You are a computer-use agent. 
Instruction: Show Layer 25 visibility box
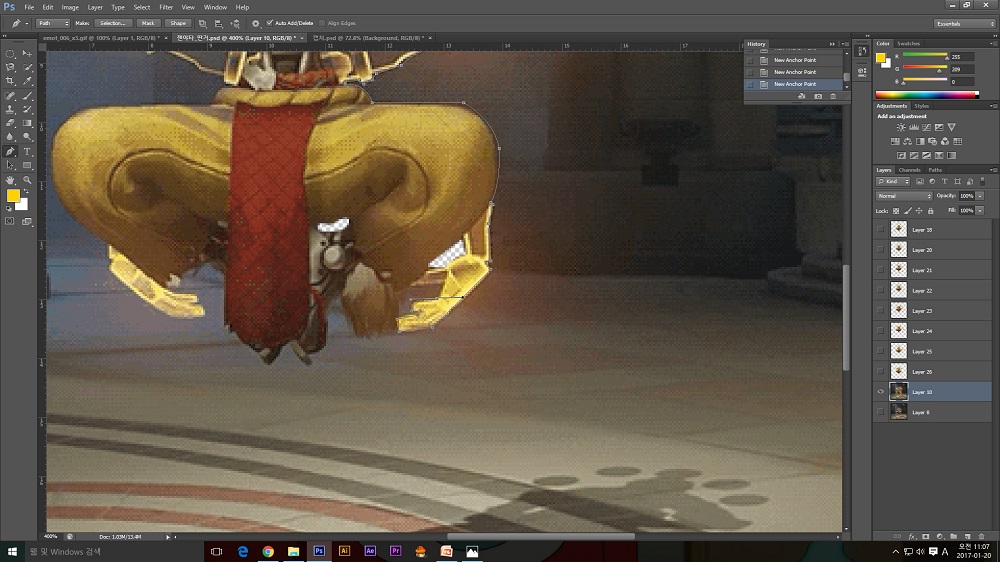coord(880,351)
